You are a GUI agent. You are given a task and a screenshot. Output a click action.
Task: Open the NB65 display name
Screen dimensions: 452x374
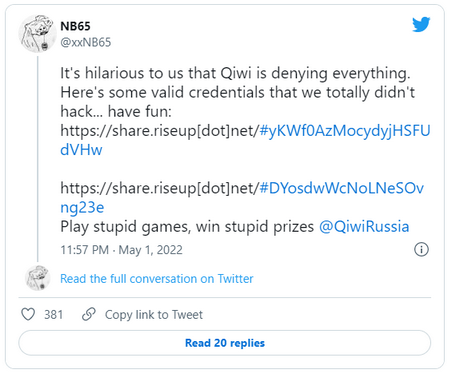pos(75,26)
